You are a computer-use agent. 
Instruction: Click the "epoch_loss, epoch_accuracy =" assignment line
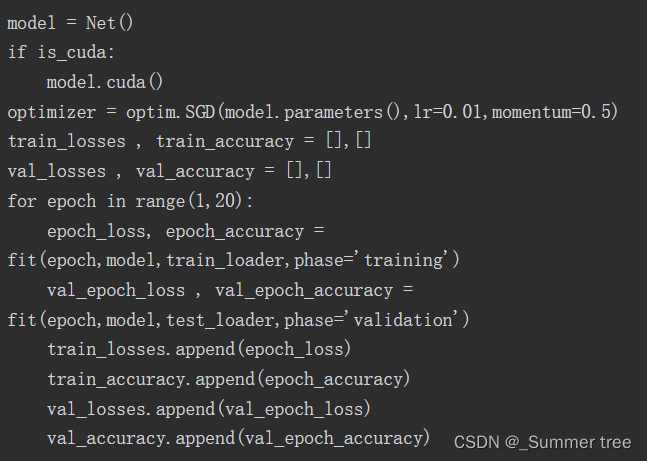click(186, 231)
